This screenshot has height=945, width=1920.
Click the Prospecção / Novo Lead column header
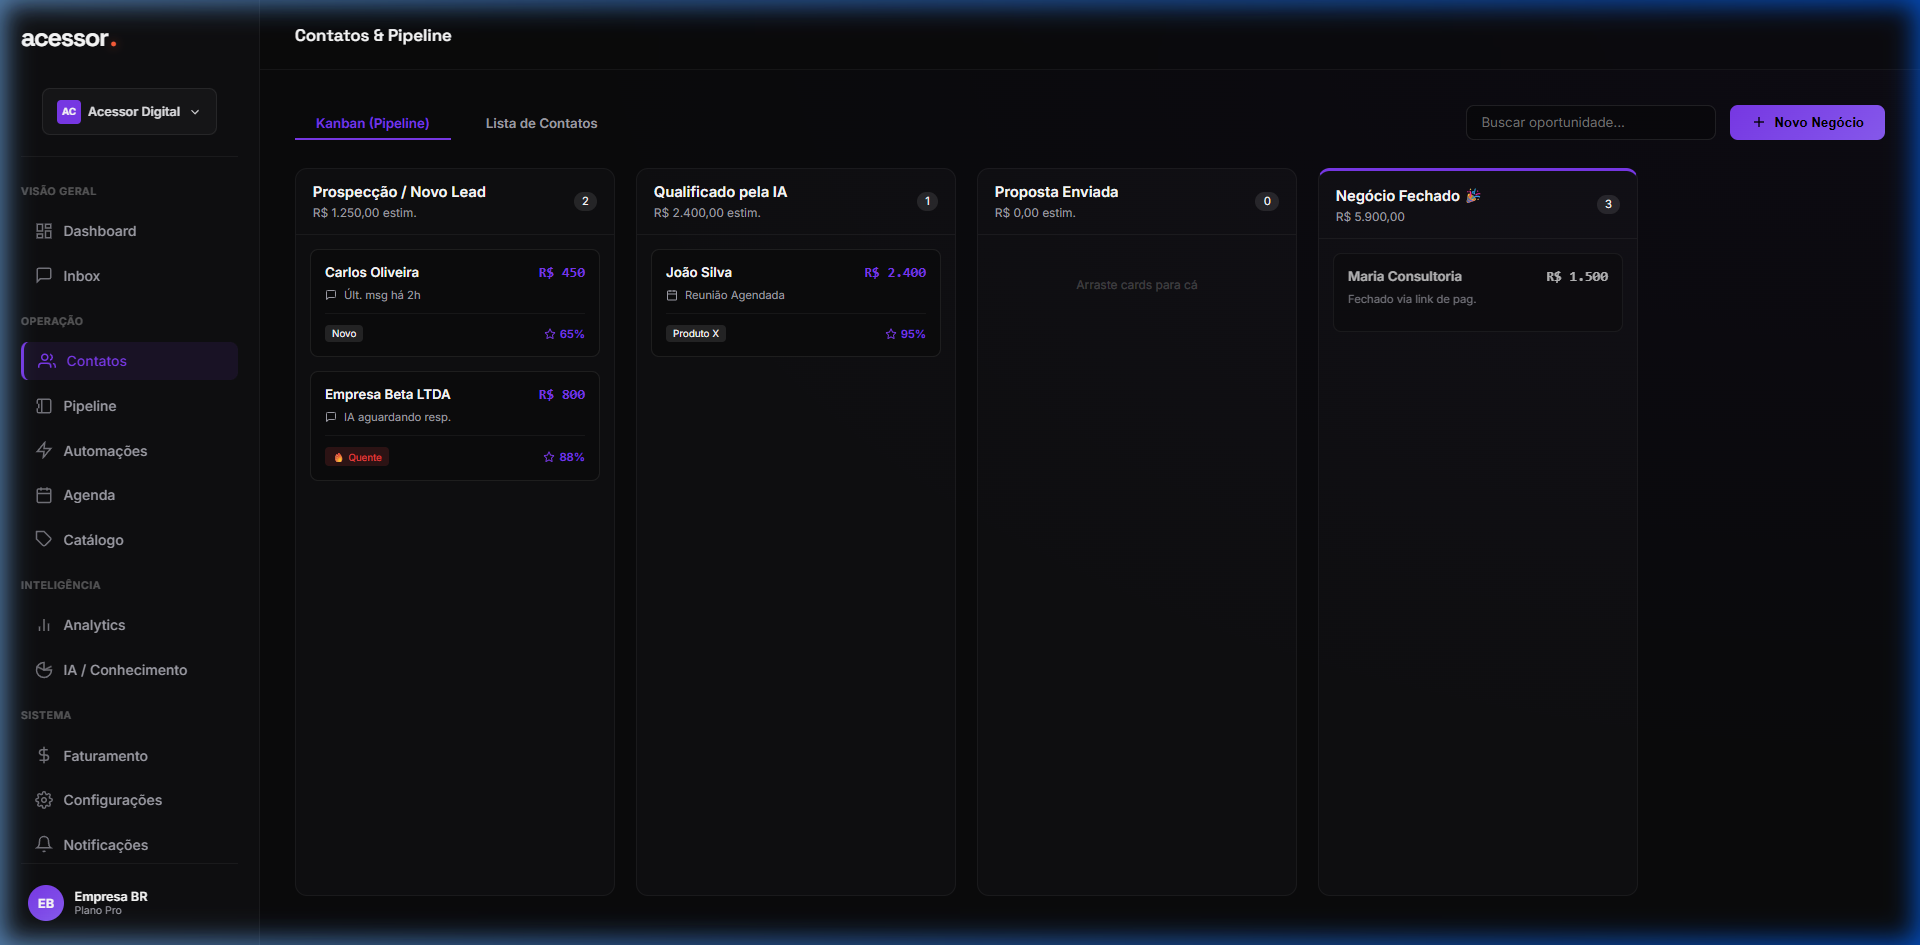455,201
